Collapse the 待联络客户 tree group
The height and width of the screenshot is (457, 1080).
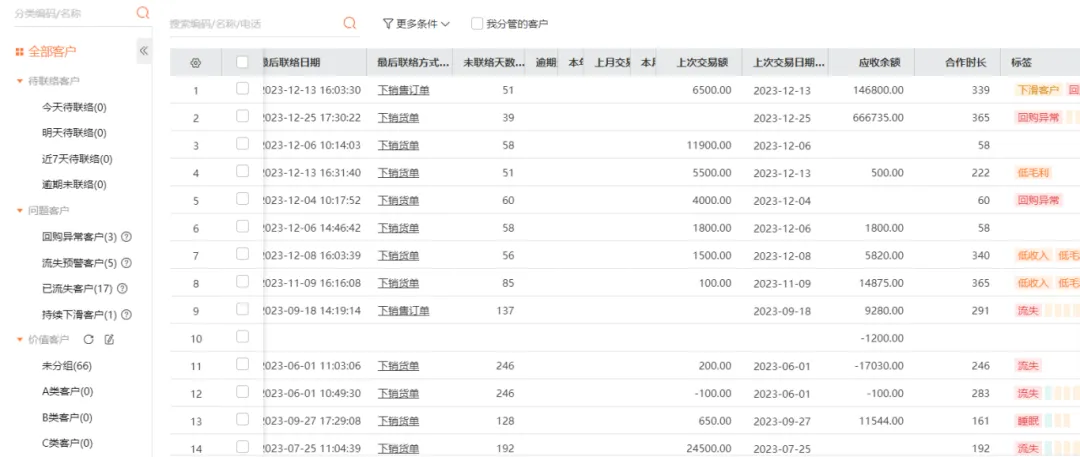point(19,81)
